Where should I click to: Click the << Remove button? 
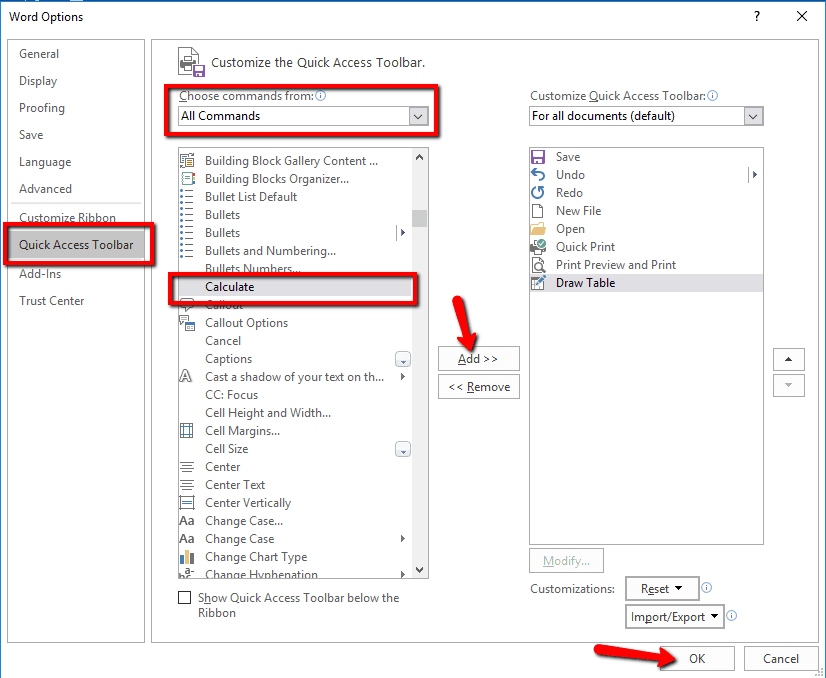pos(478,387)
